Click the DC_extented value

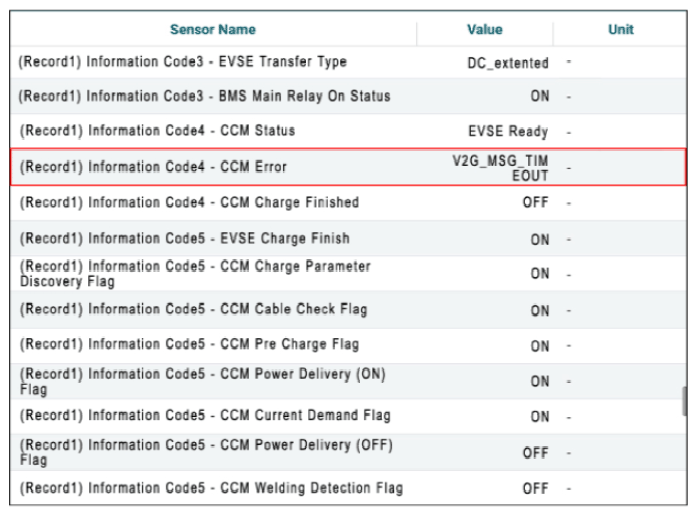tap(508, 63)
